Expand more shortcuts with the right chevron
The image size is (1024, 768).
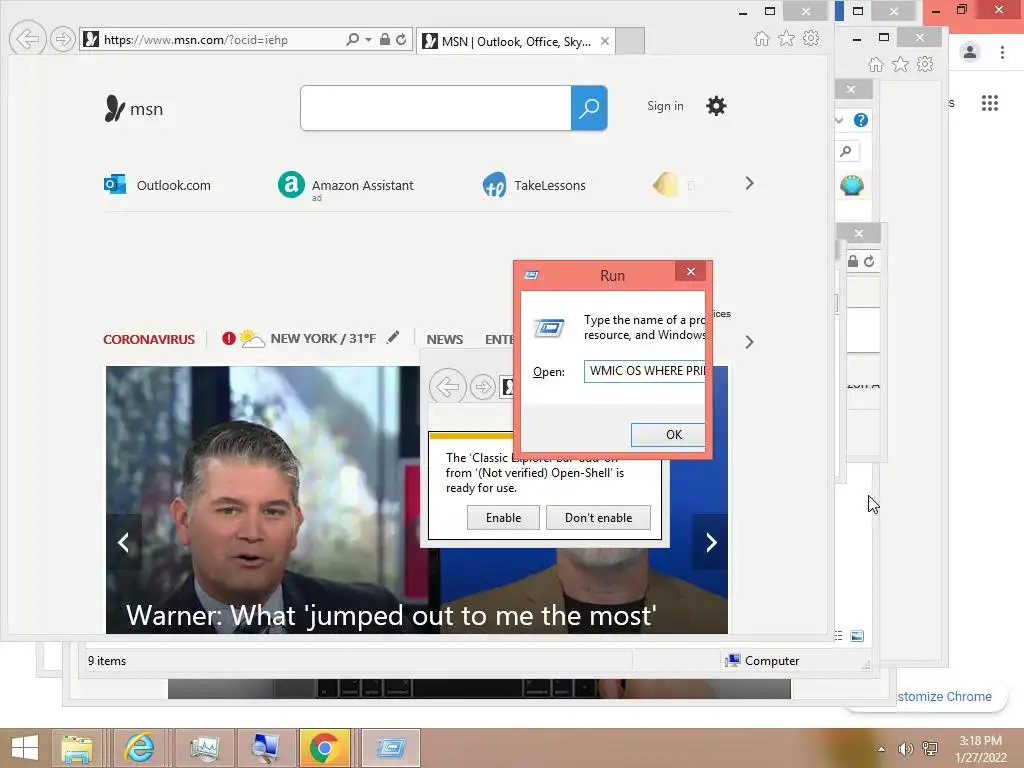coord(749,184)
